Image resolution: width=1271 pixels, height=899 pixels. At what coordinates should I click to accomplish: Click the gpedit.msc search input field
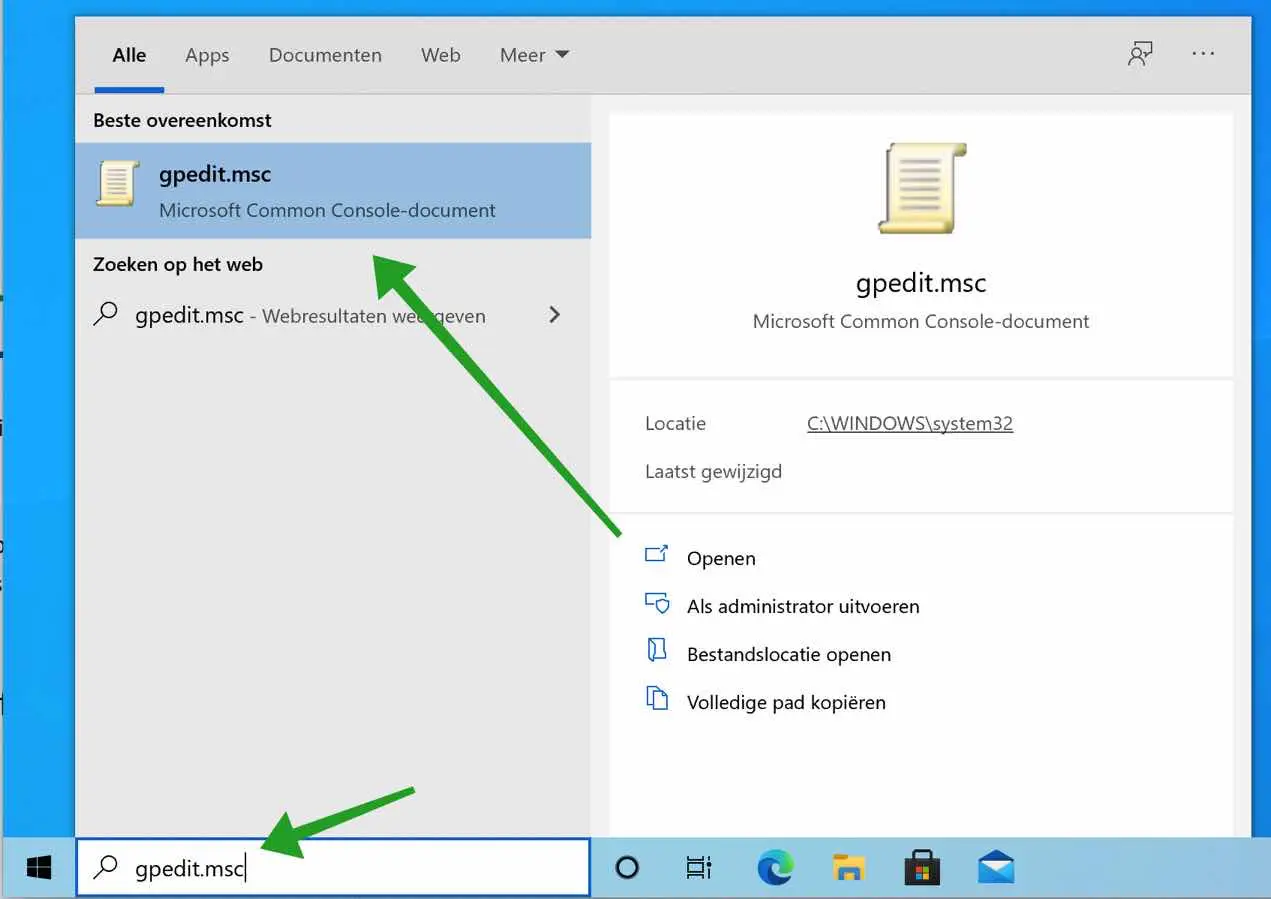coord(333,868)
